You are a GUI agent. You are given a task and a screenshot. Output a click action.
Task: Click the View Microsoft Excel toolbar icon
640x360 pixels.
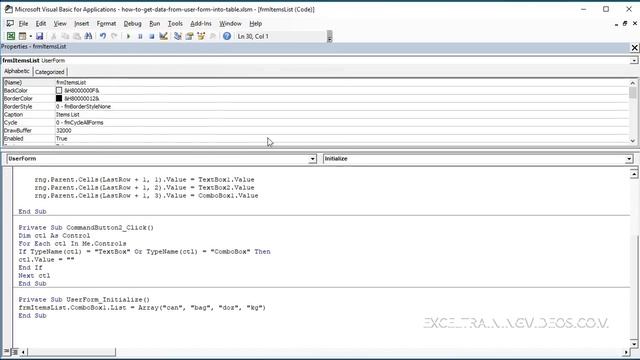pyautogui.click(x=11, y=36)
